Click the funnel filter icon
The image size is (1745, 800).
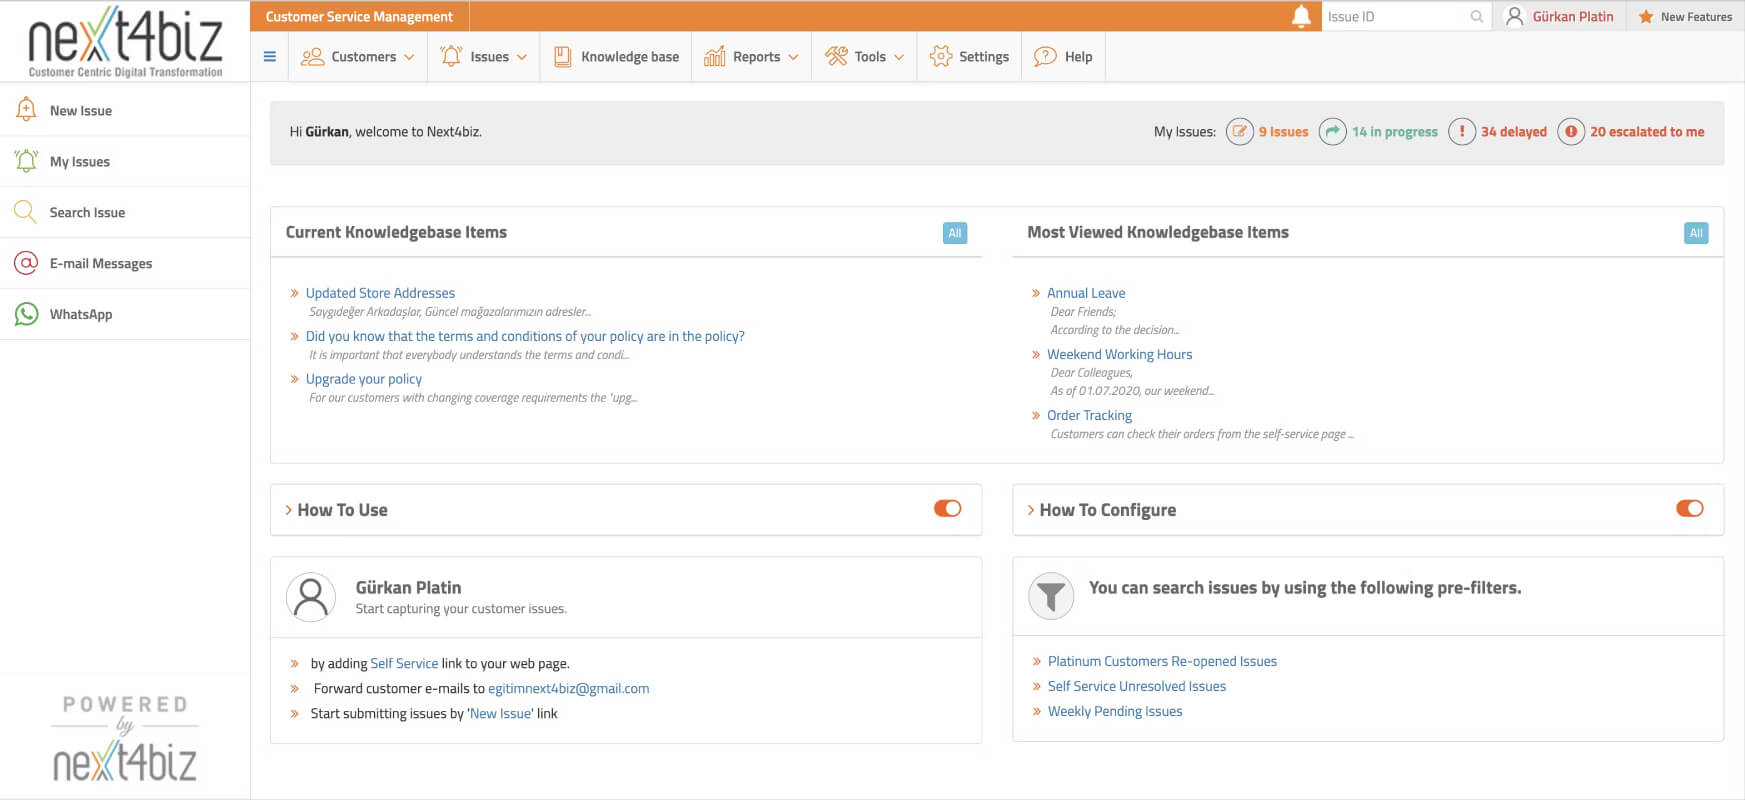tap(1051, 596)
